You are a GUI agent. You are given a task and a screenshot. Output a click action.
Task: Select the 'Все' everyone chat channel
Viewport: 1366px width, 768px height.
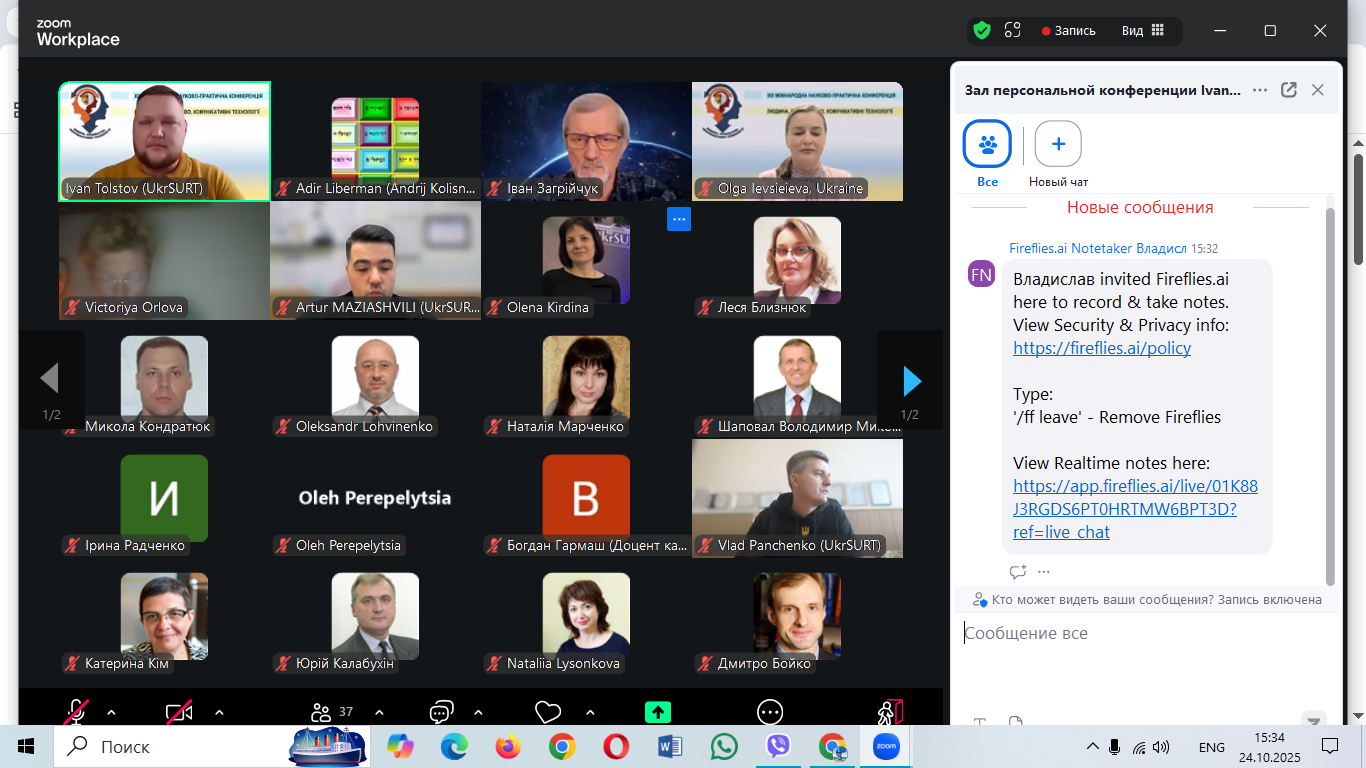click(x=987, y=145)
